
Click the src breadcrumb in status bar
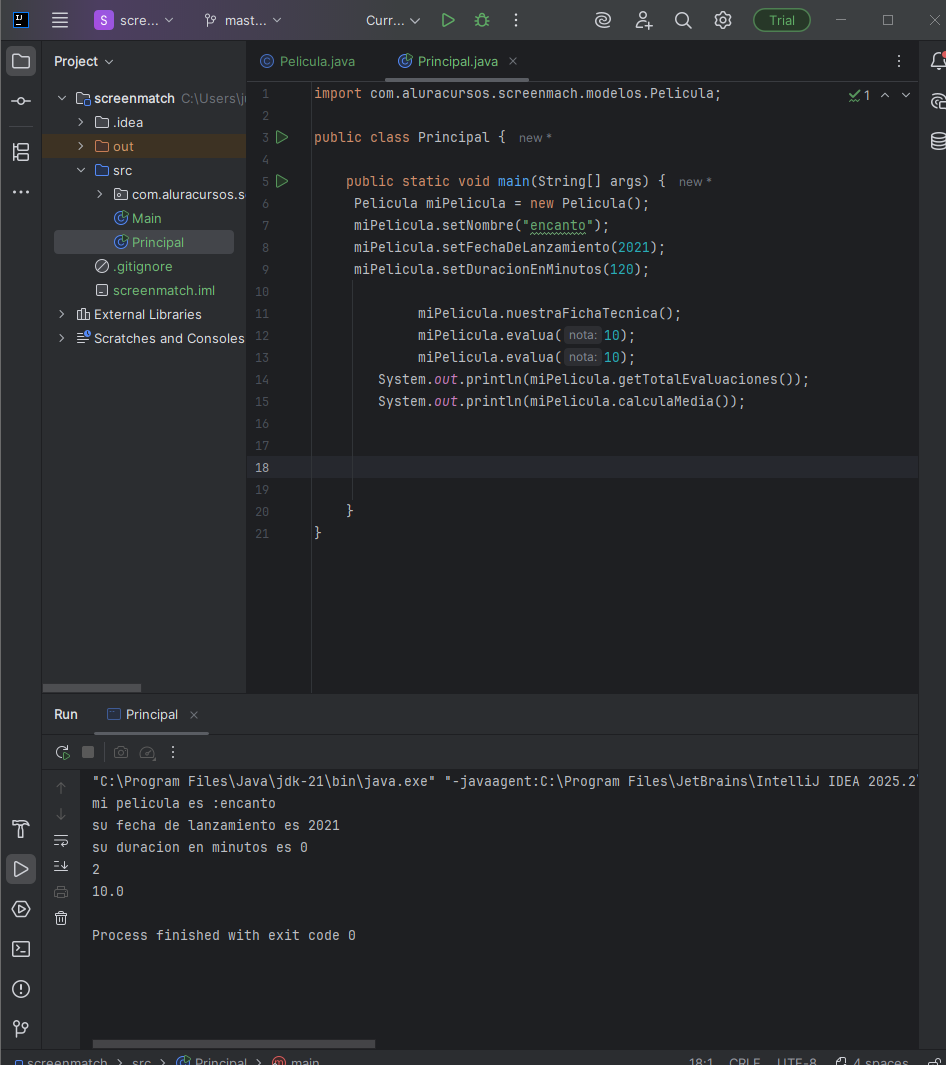click(x=141, y=1060)
